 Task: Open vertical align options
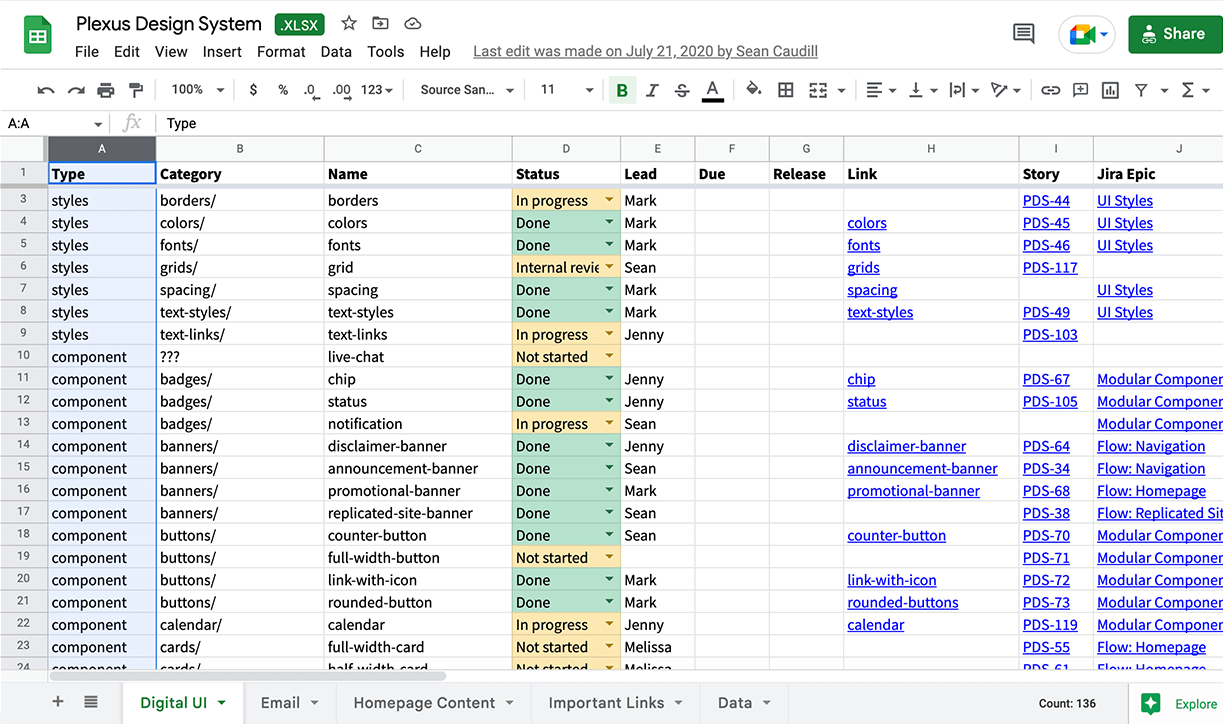tap(922, 90)
